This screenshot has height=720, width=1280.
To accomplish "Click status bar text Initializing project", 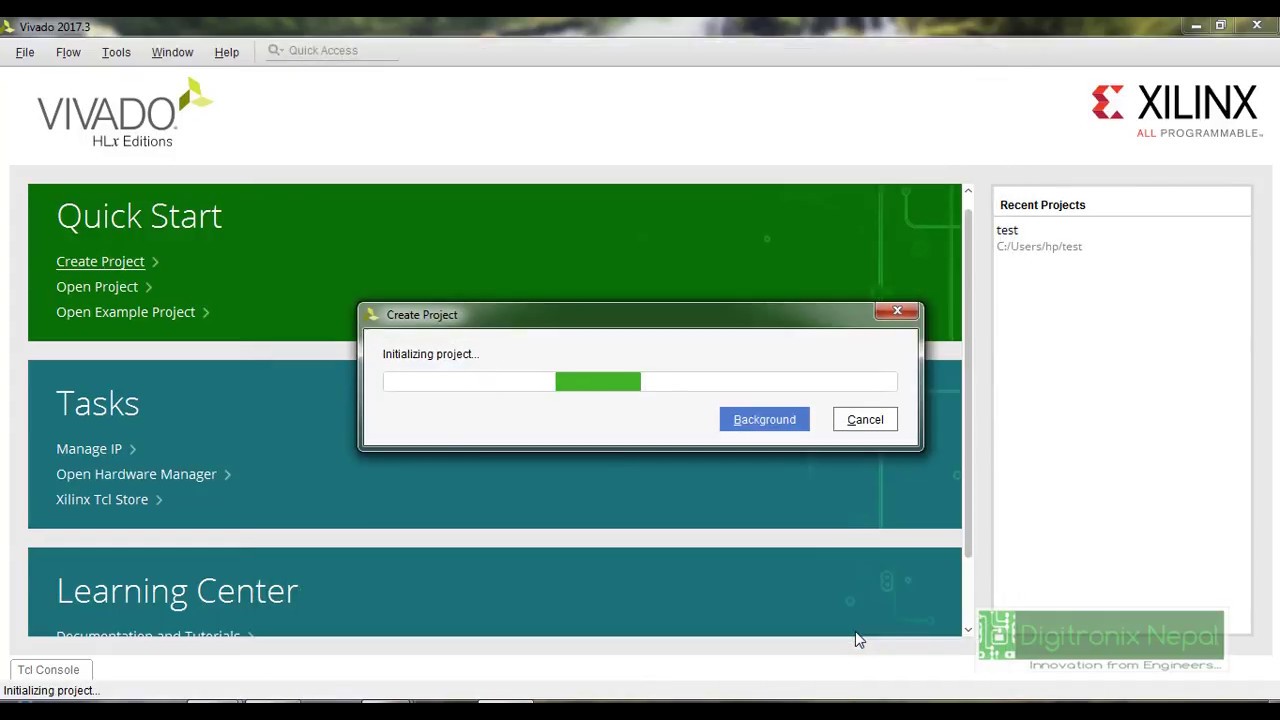I will pos(51,691).
